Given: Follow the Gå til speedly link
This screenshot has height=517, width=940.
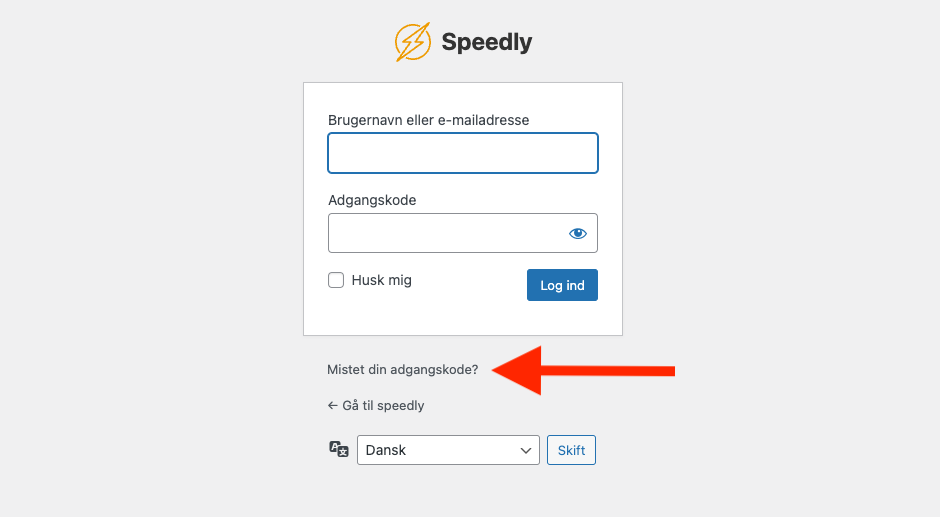Looking at the screenshot, I should 383,406.
